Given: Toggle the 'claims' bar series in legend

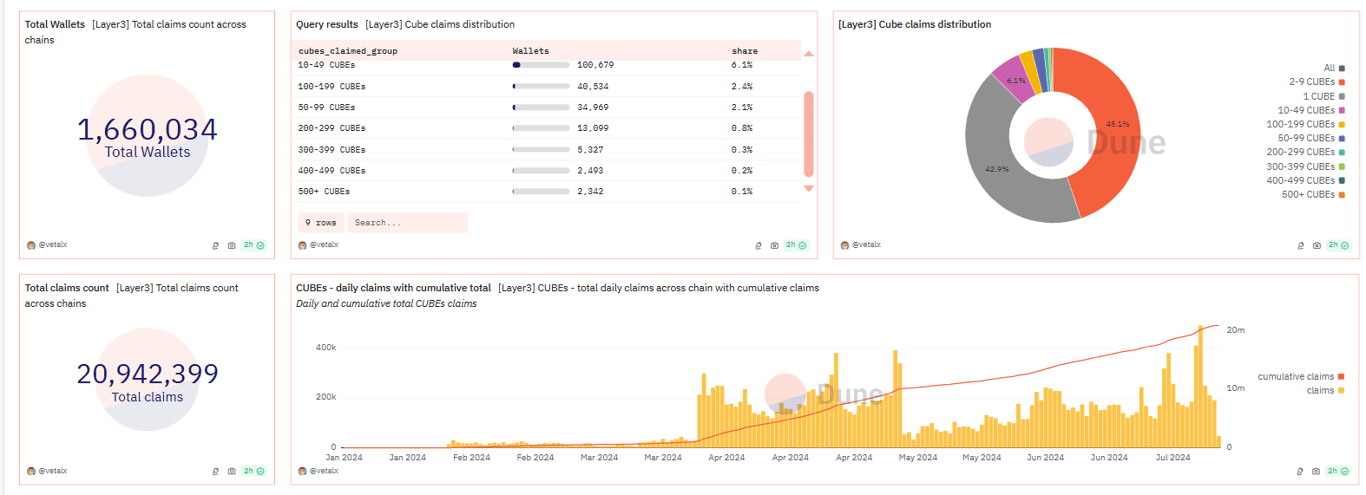Looking at the screenshot, I should 1326,391.
